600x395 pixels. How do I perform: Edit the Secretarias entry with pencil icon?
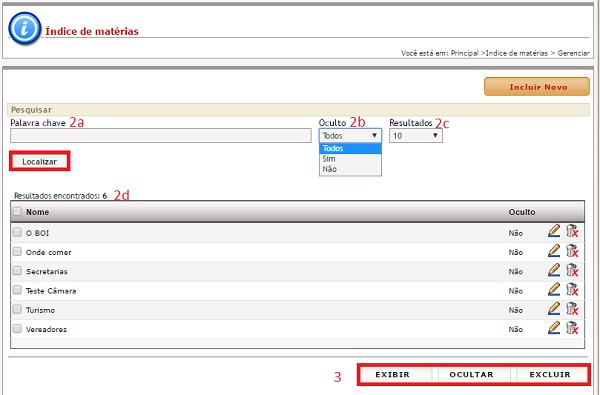(554, 270)
